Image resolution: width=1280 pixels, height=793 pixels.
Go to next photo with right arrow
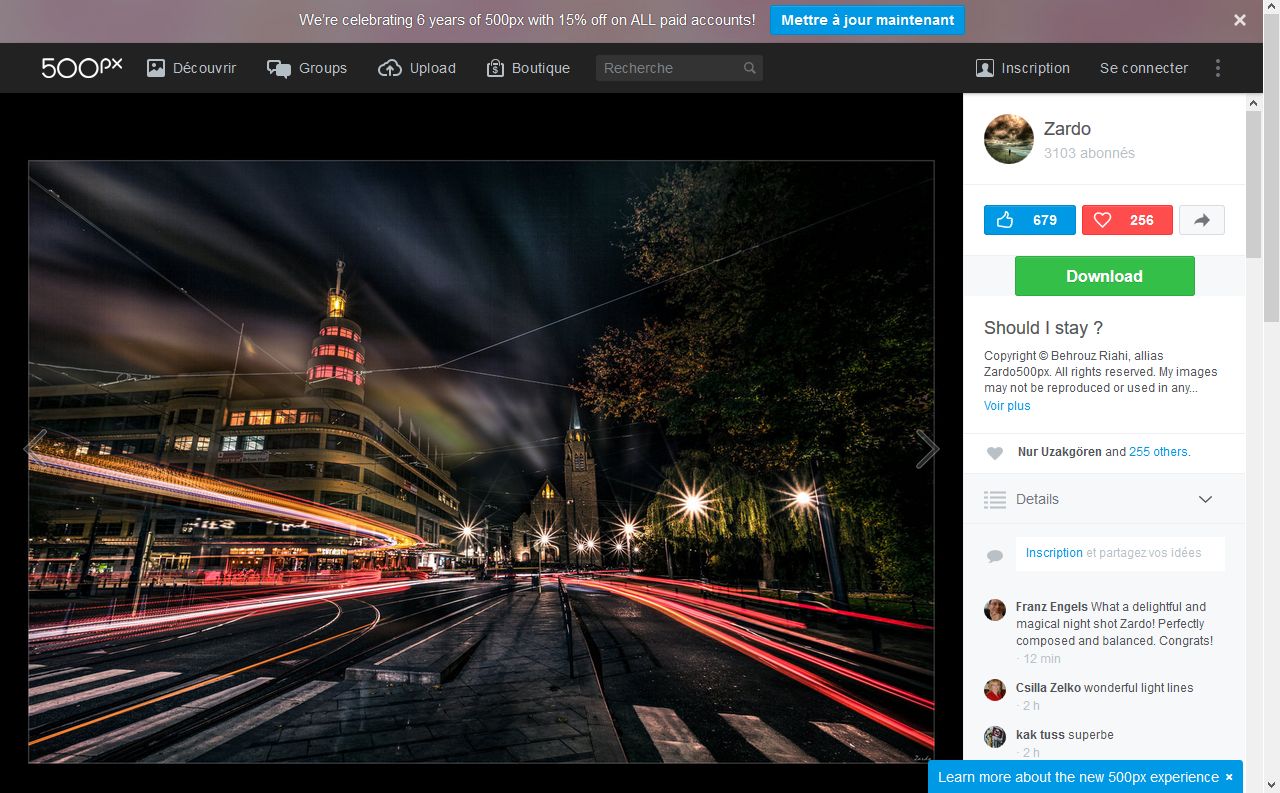(x=927, y=449)
